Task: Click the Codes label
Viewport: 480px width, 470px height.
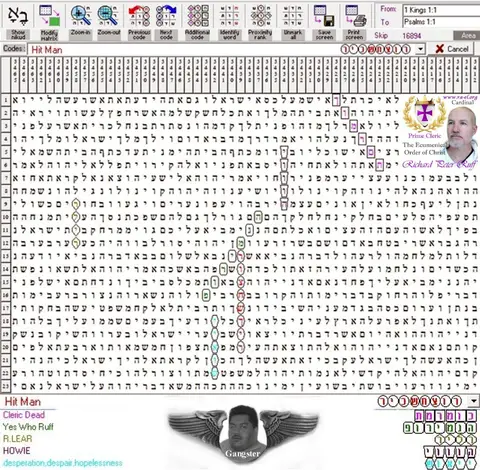Action: click(x=14, y=49)
